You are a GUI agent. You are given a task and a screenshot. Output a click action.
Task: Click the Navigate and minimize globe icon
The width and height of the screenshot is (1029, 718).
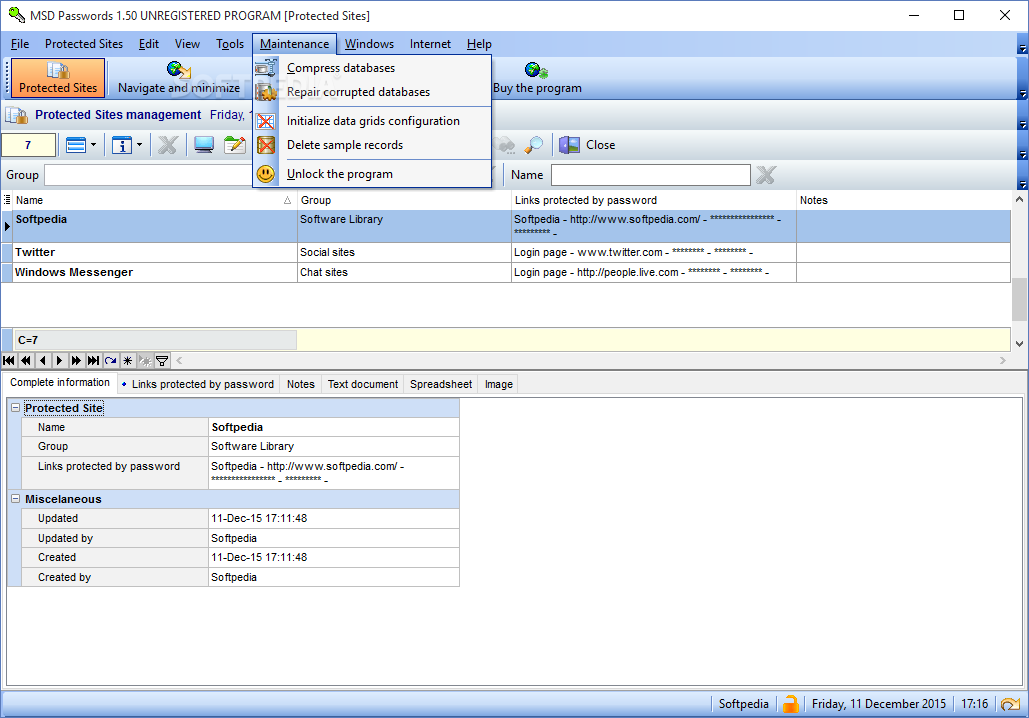pos(178,70)
